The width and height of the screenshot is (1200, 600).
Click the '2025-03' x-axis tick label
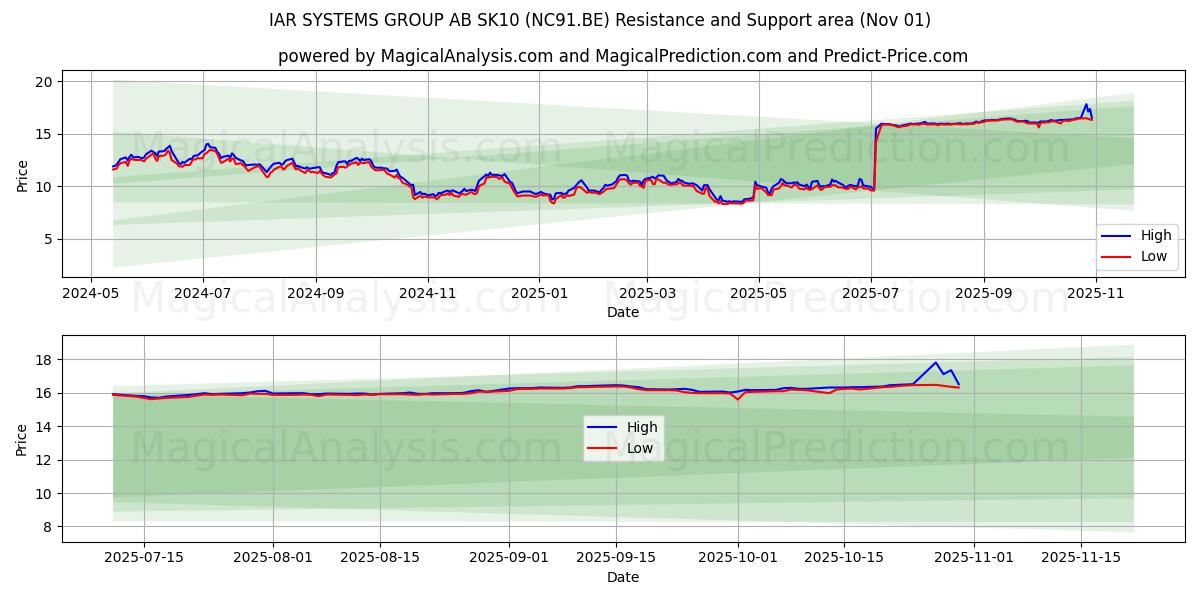pyautogui.click(x=646, y=294)
